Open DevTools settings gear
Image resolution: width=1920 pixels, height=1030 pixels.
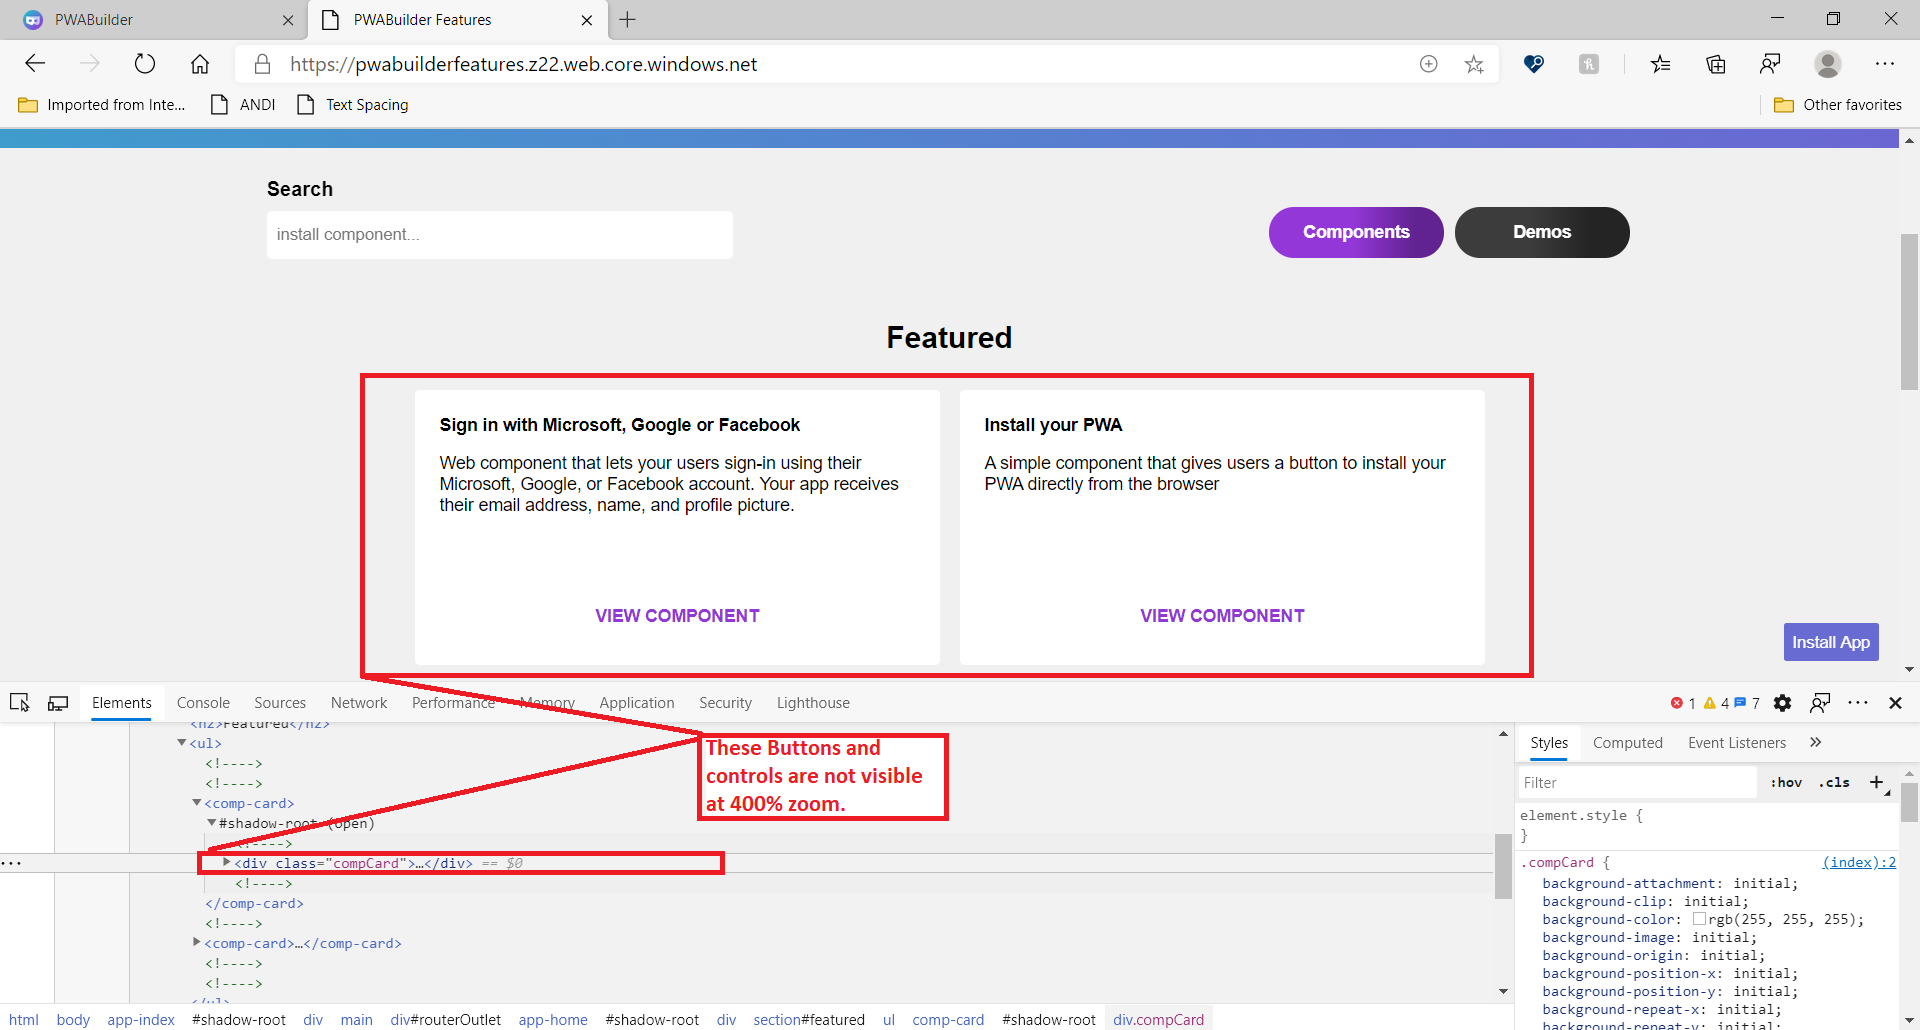pos(1783,703)
